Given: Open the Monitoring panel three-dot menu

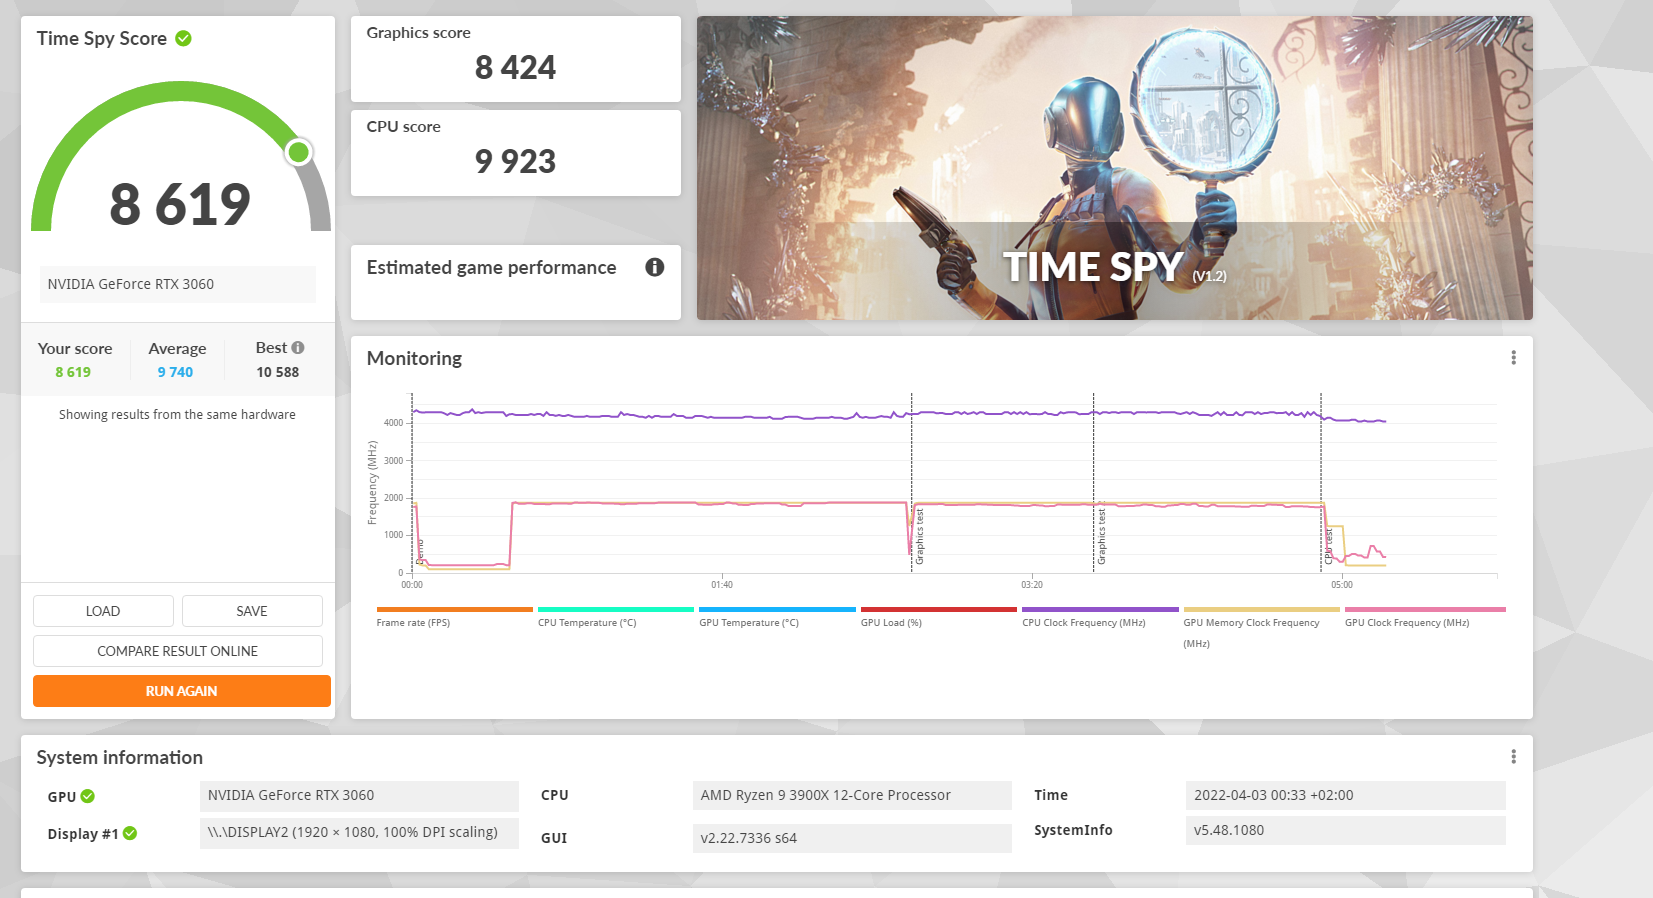Looking at the screenshot, I should [x=1513, y=358].
